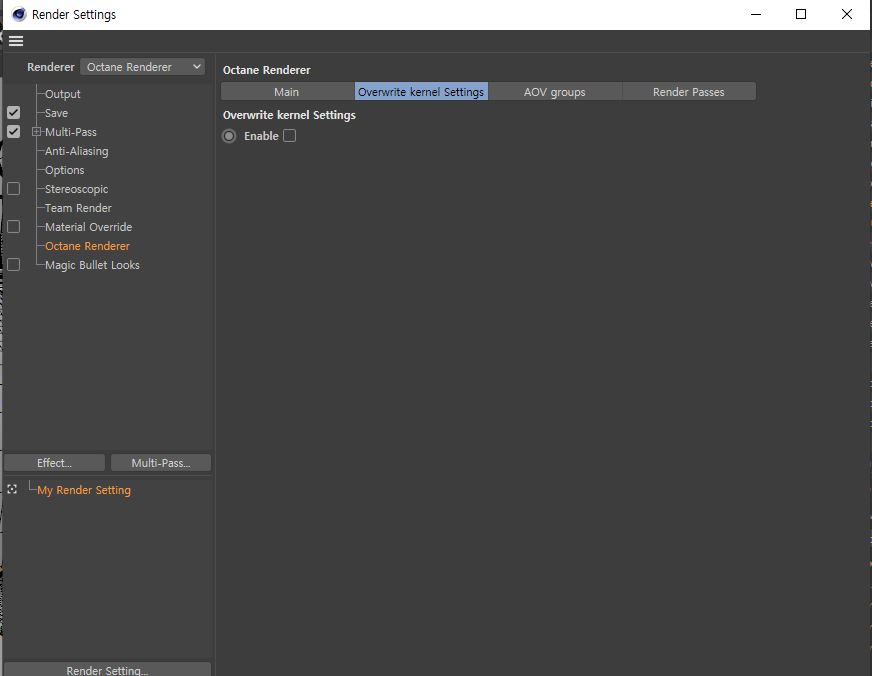
Task: Select My Render Setting preset
Action: [84, 490]
